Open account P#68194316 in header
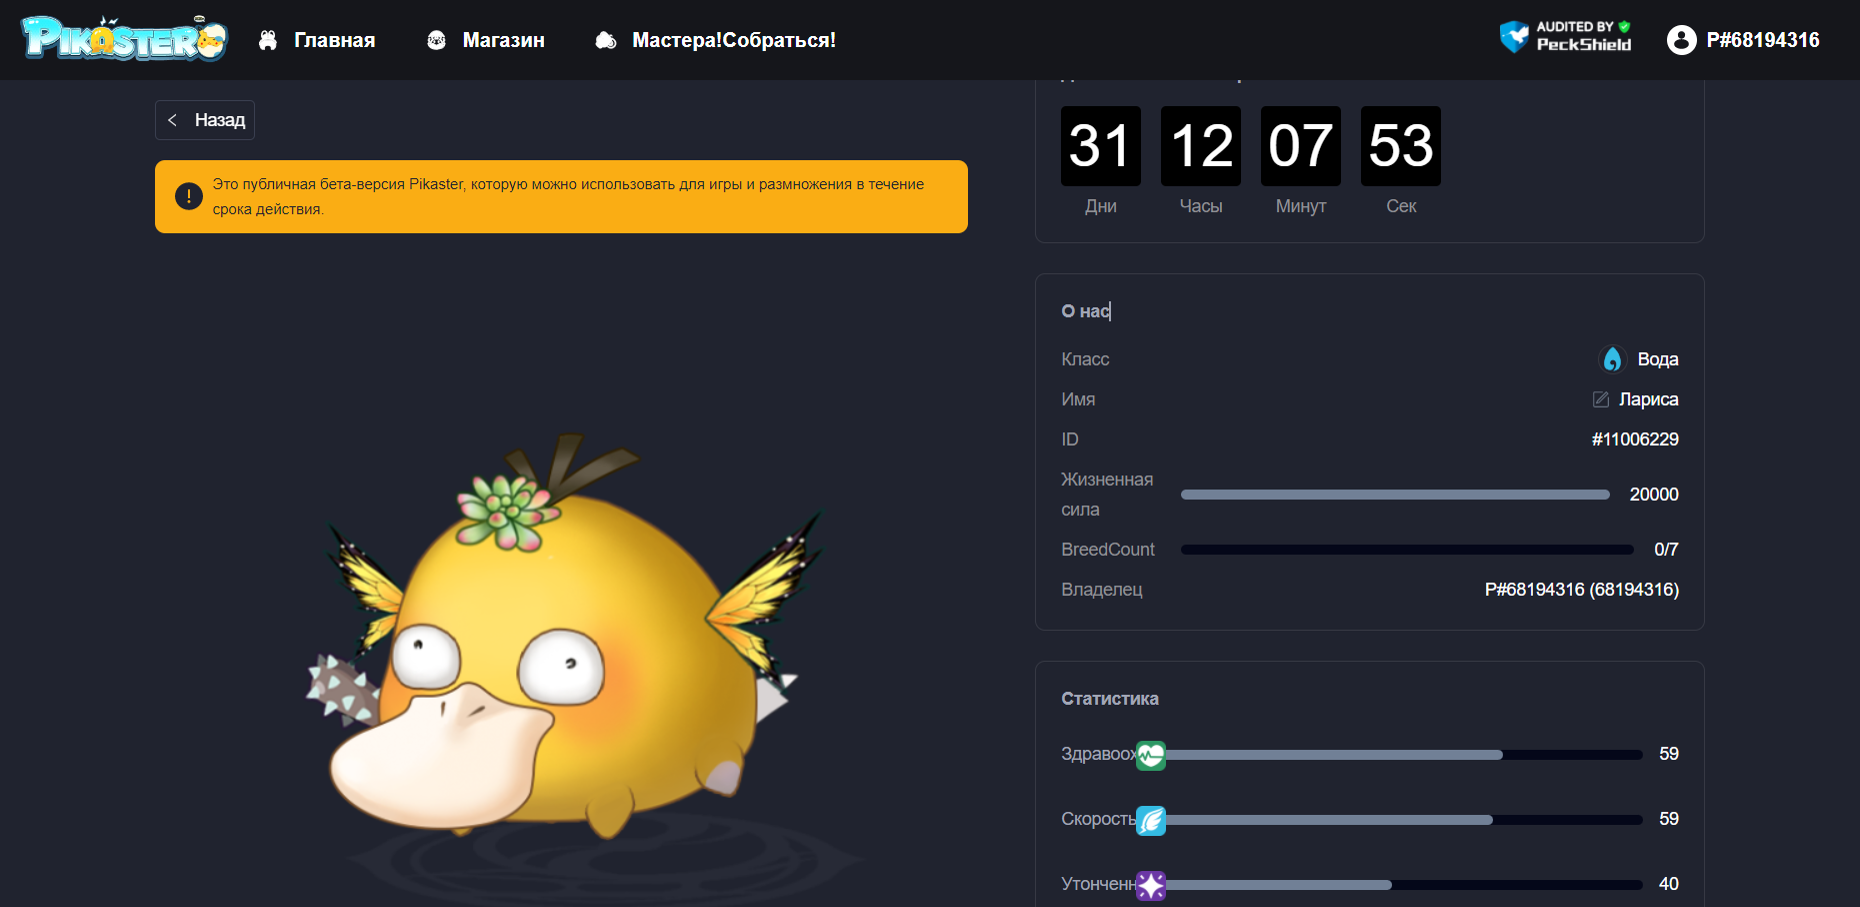Image resolution: width=1860 pixels, height=907 pixels. tap(1763, 40)
